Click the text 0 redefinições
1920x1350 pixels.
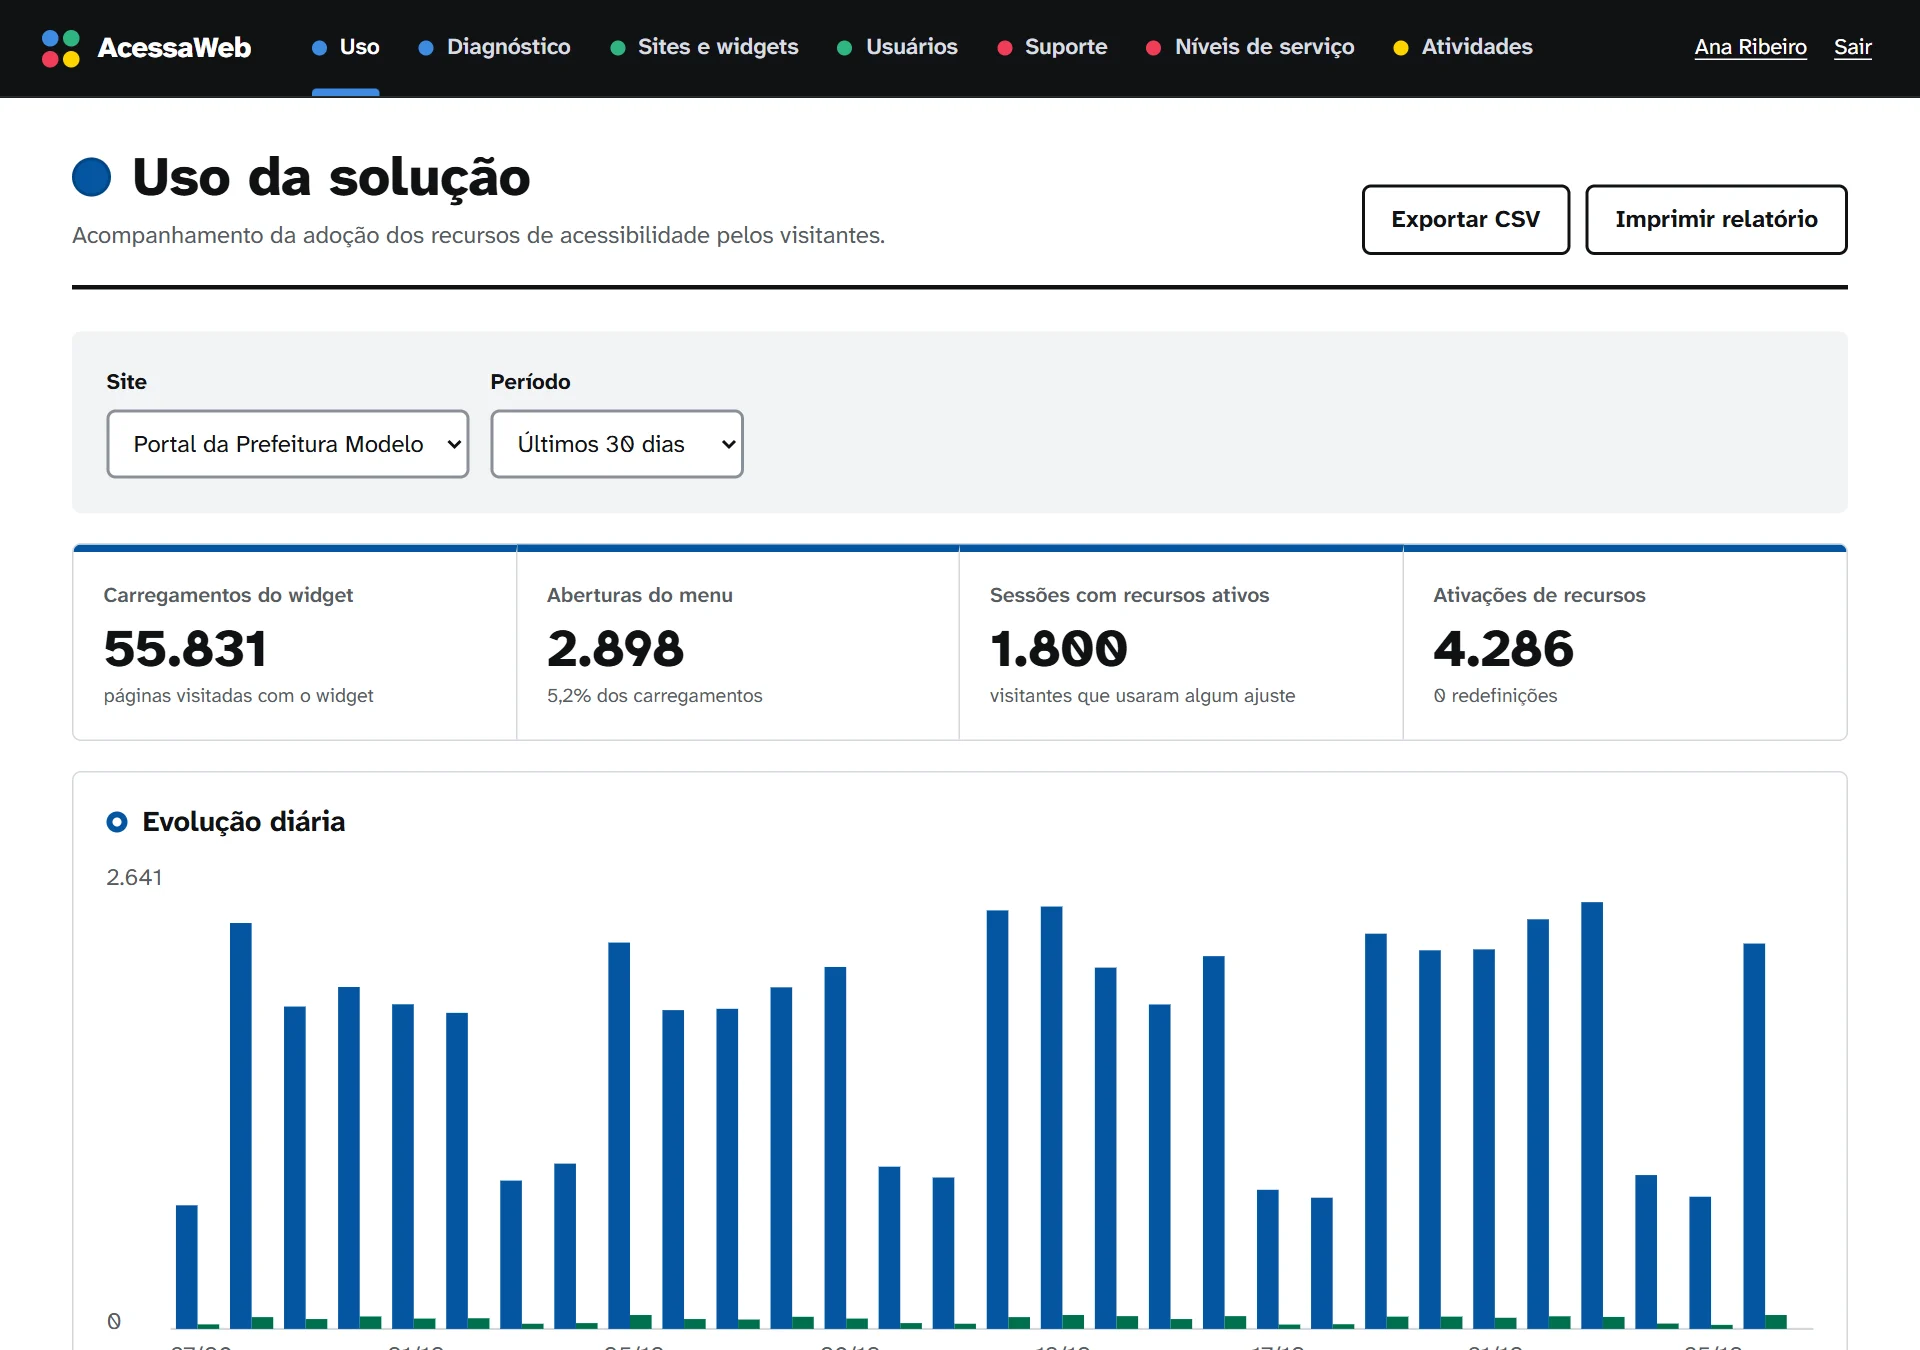1495,695
